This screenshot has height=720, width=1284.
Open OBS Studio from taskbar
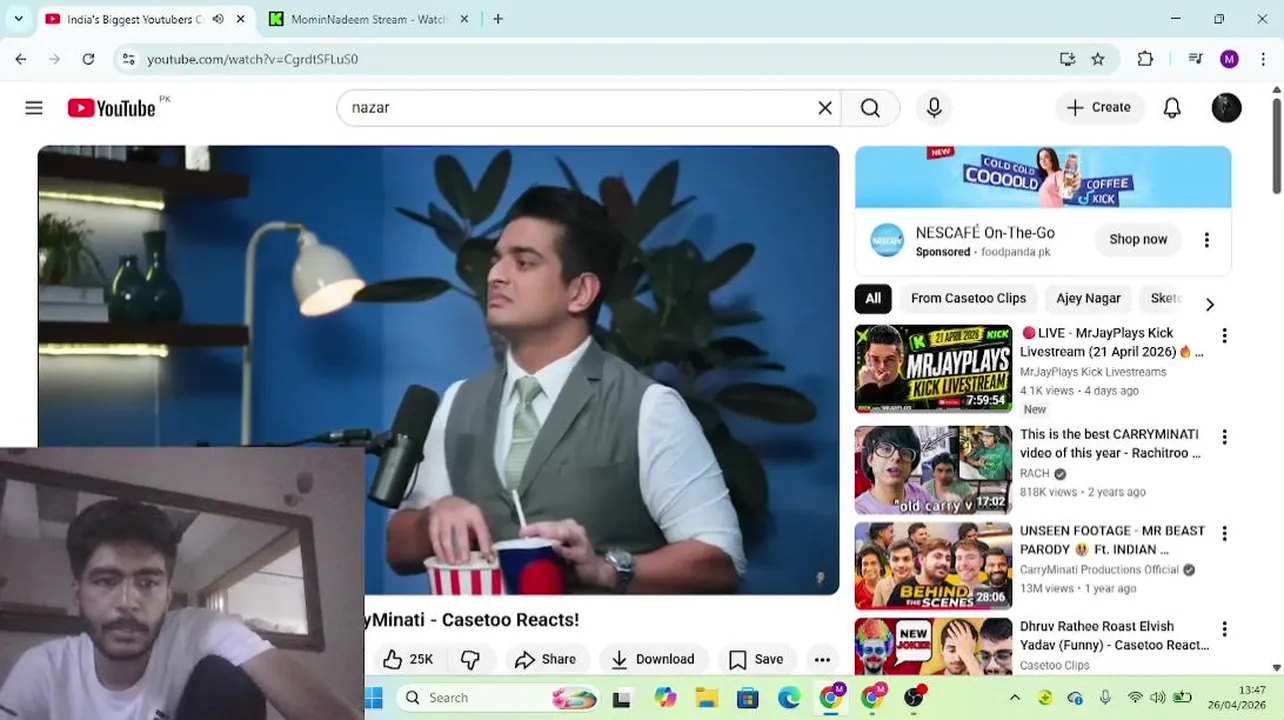tap(914, 697)
